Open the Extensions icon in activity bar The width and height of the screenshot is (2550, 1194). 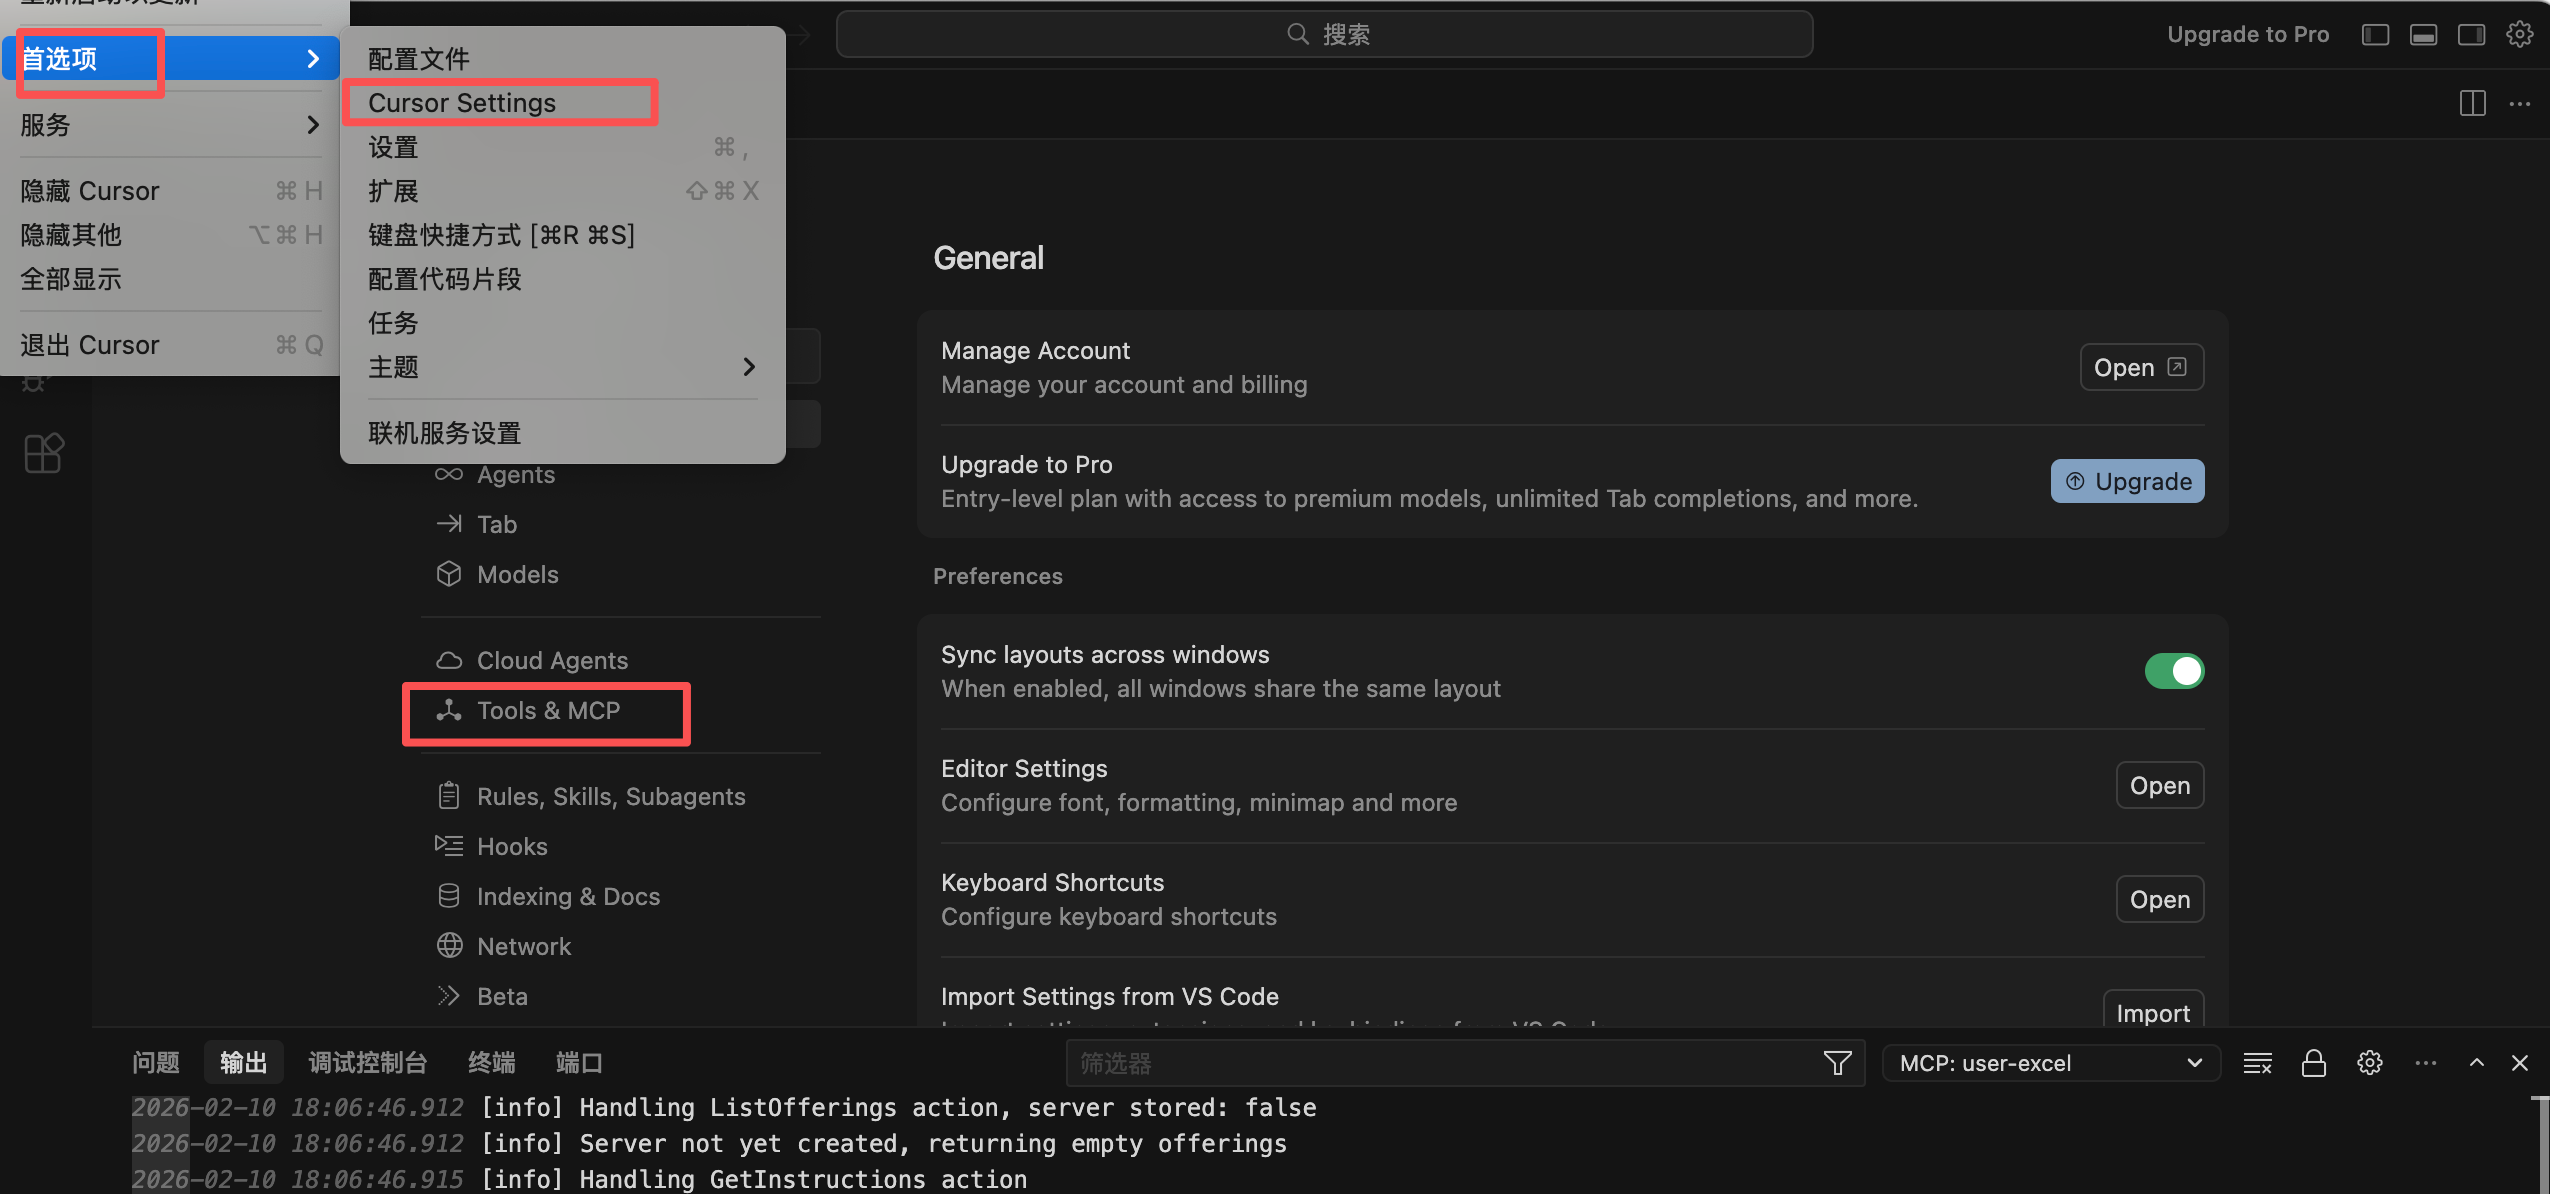[43, 454]
